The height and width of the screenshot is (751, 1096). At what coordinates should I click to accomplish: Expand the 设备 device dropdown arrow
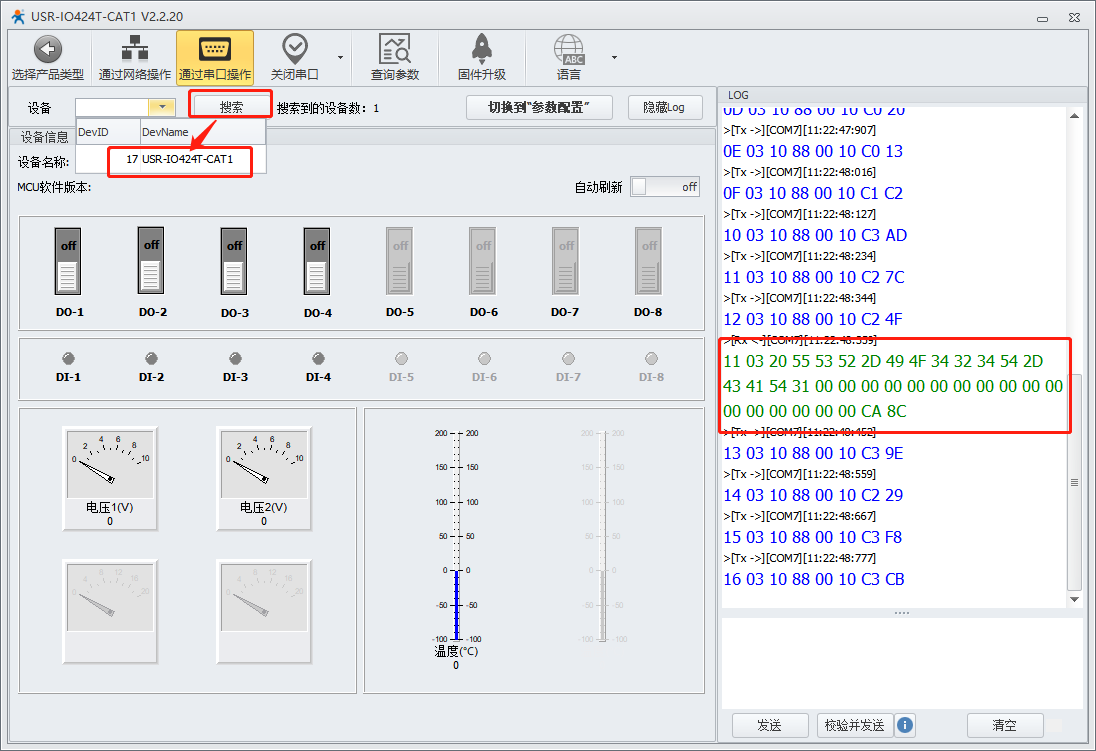click(161, 107)
